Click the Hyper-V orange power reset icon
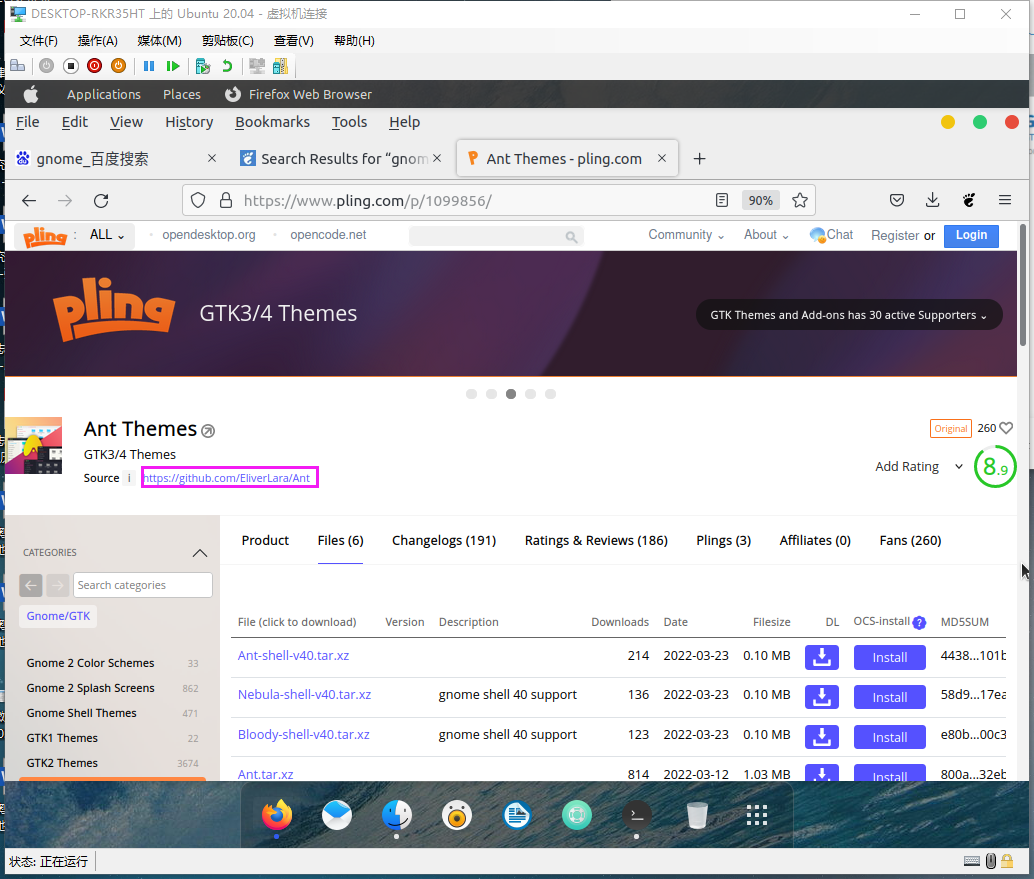The width and height of the screenshot is (1034, 879). (x=119, y=66)
